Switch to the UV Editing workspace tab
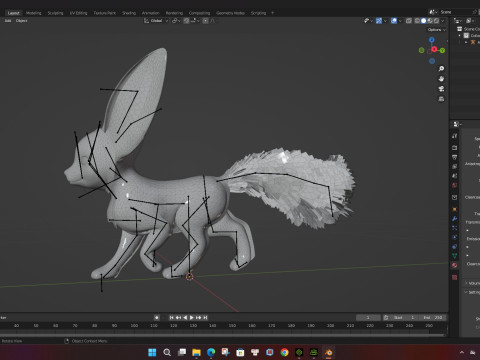480x360 pixels. click(78, 13)
